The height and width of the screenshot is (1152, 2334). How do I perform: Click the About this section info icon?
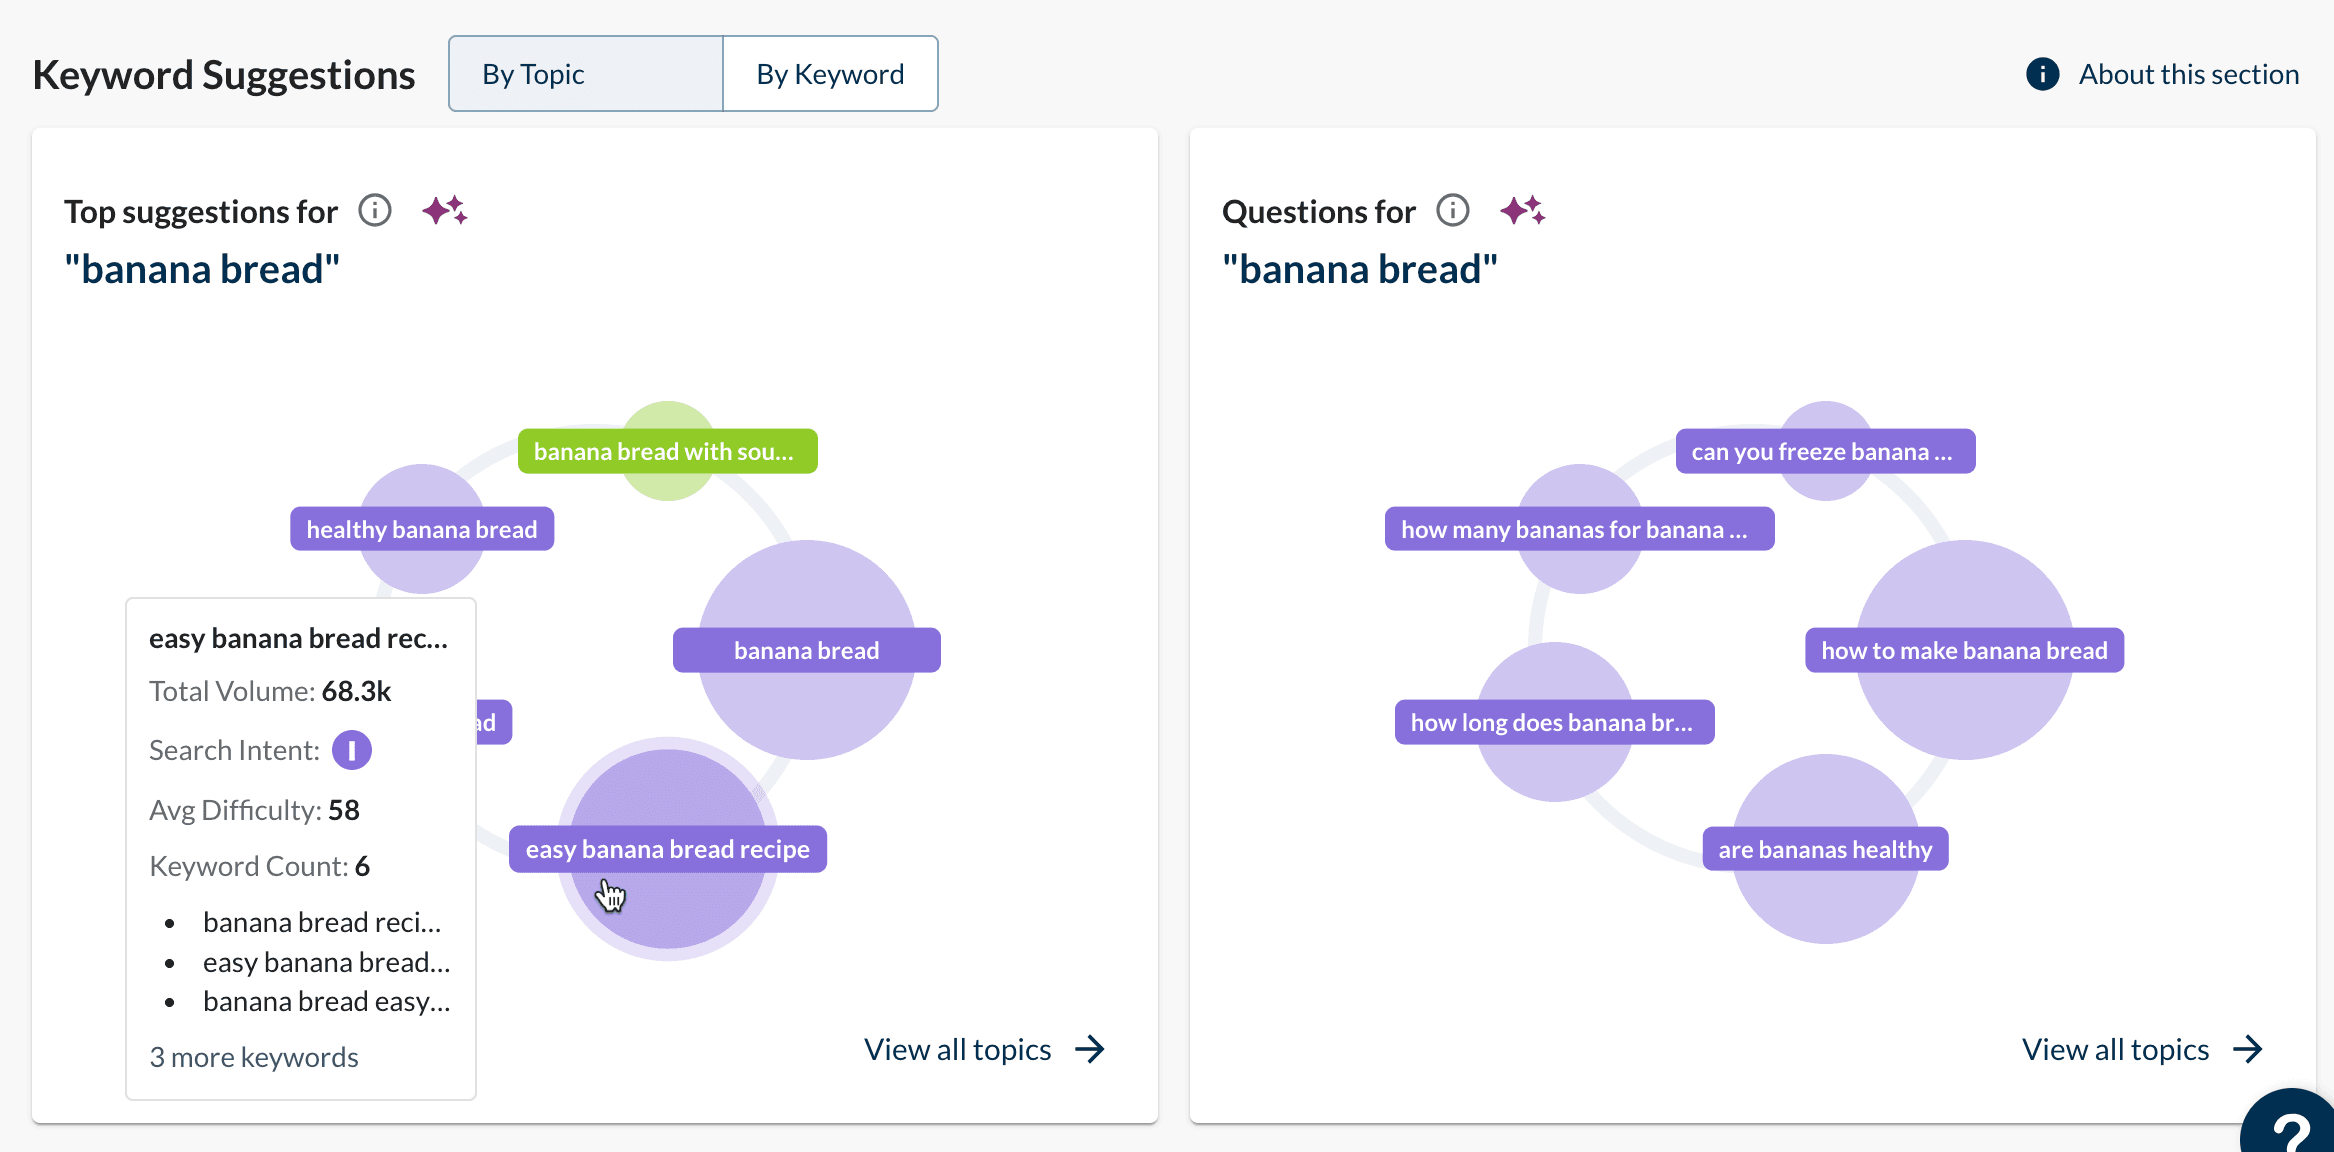click(x=2042, y=74)
